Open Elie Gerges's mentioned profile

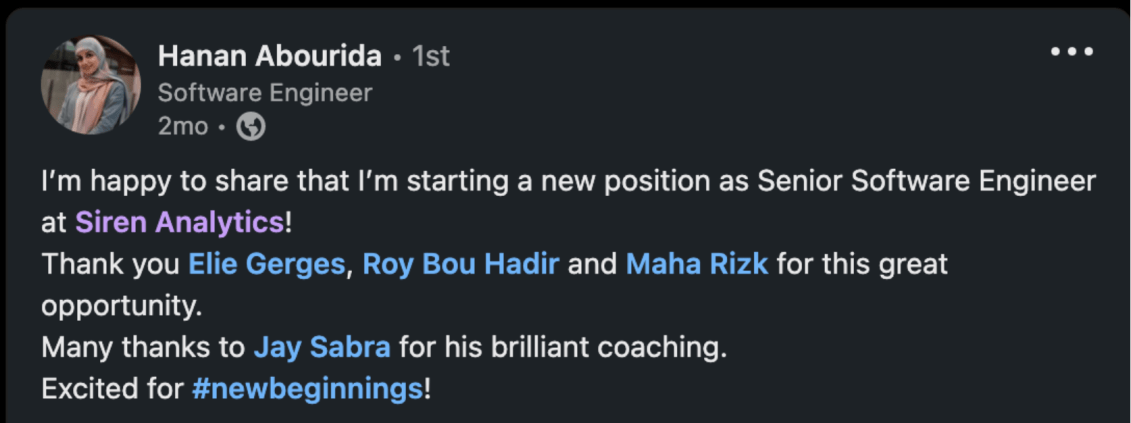[x=267, y=265]
